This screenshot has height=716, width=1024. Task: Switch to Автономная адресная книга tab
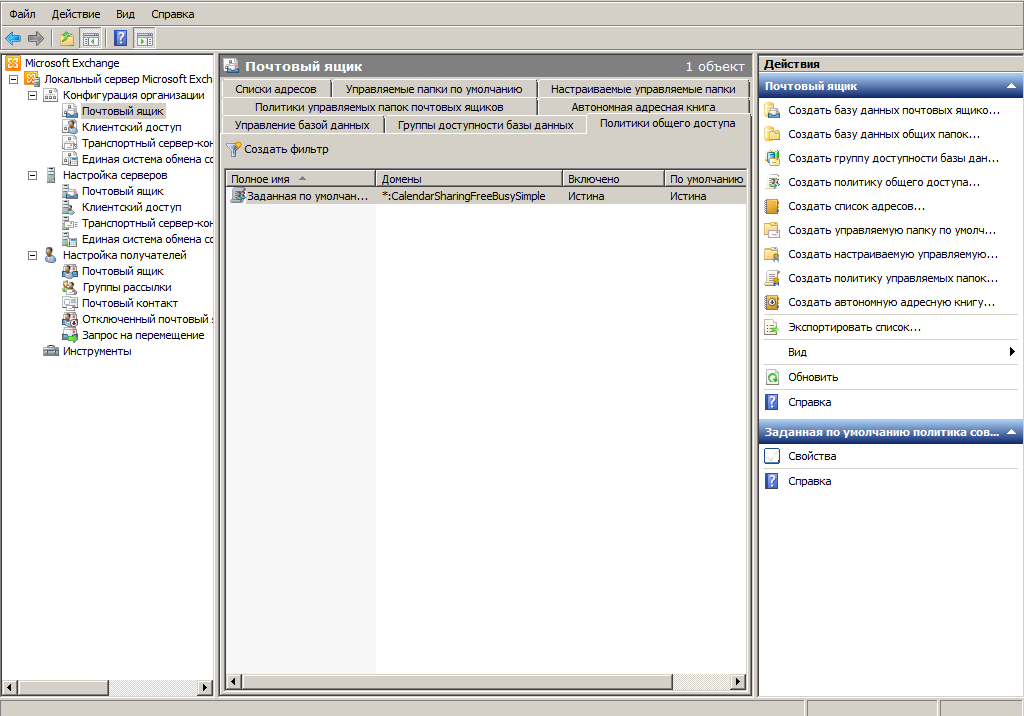pos(643,107)
